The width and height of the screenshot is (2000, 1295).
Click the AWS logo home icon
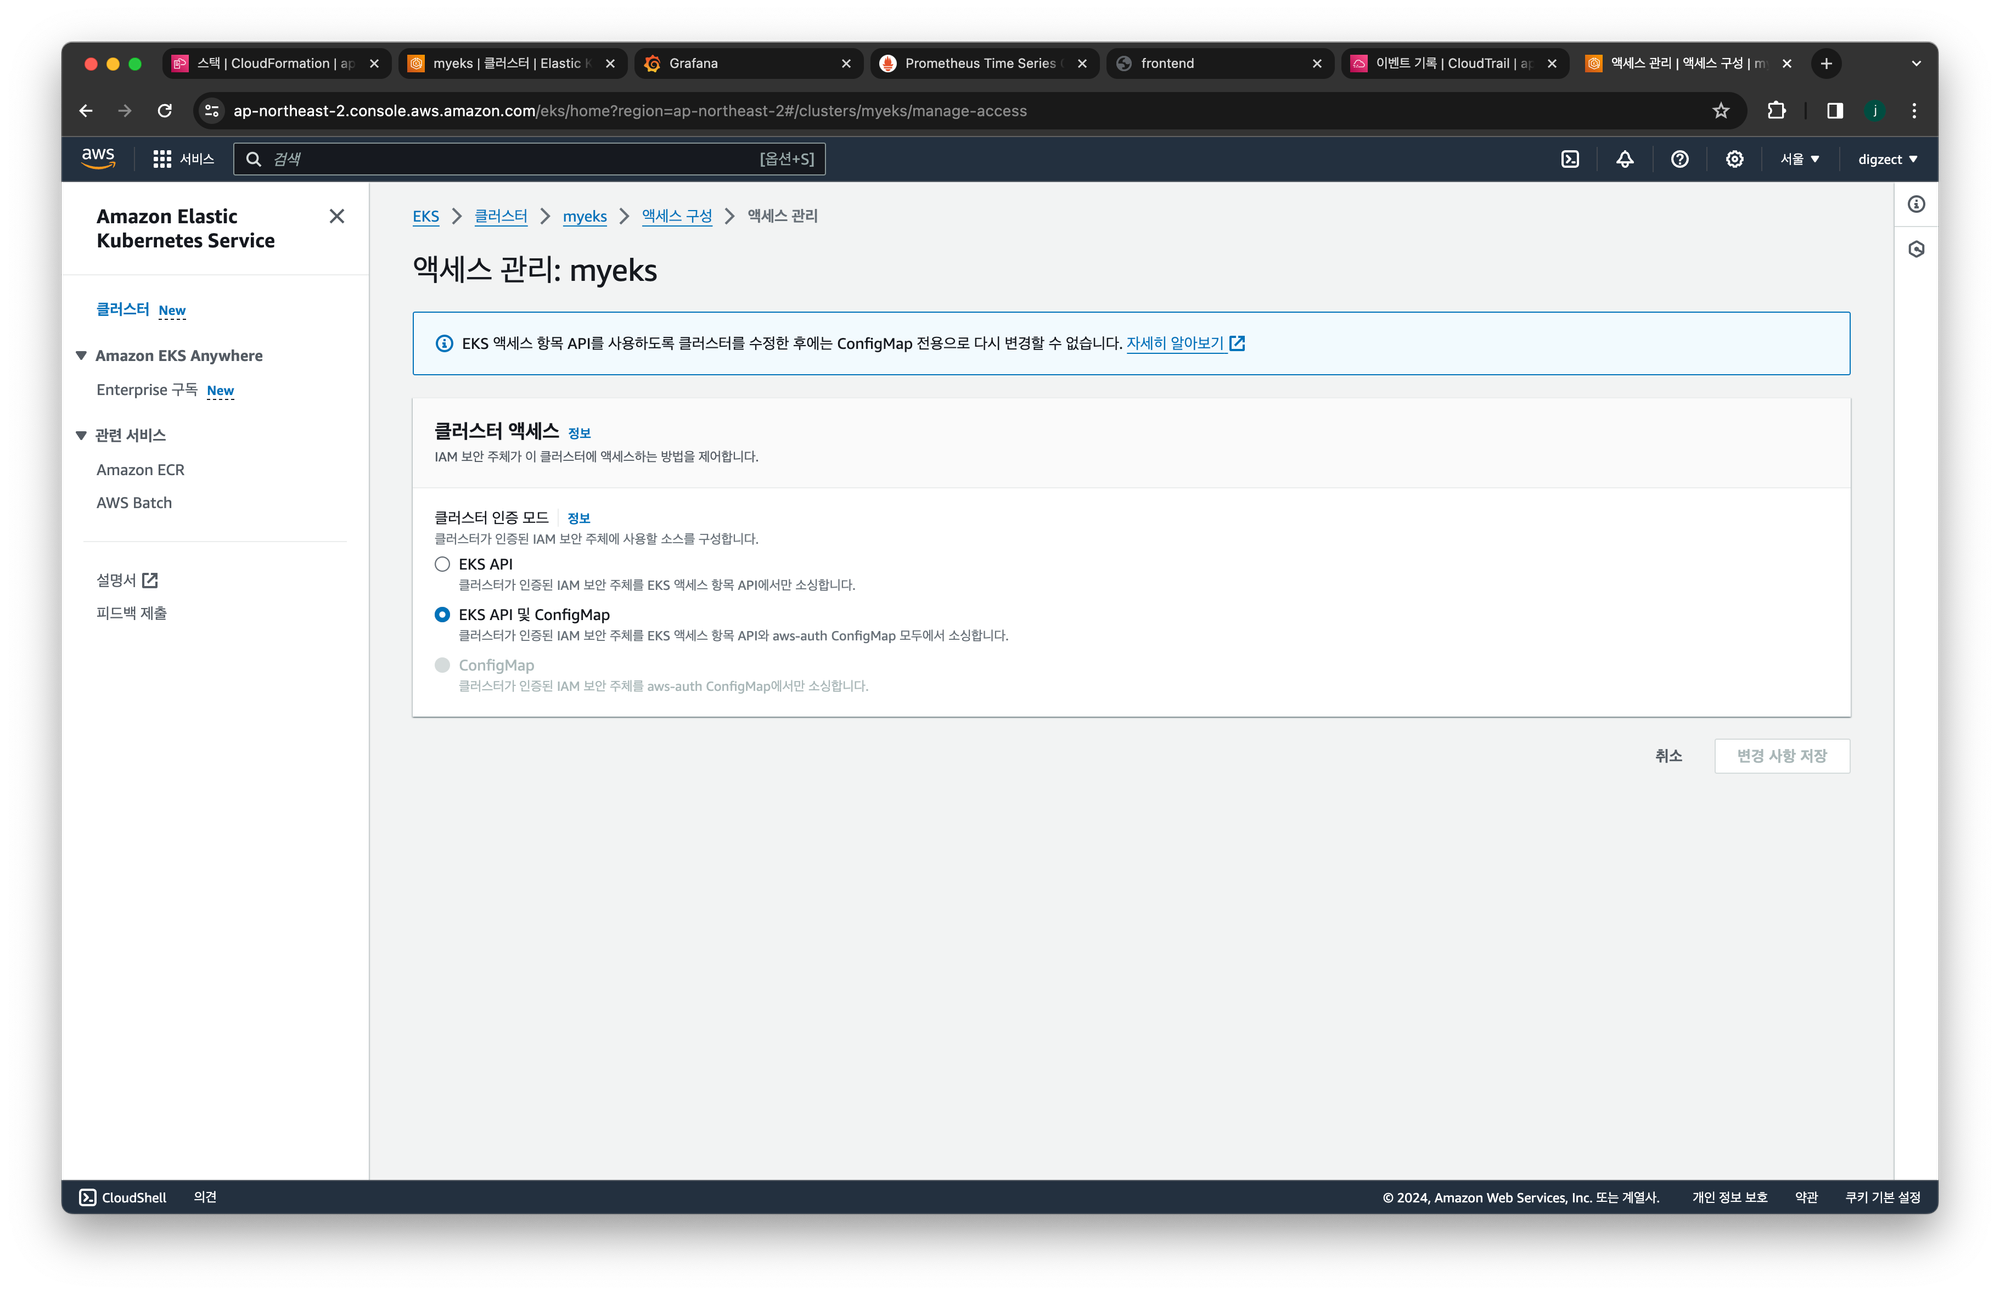tap(98, 158)
